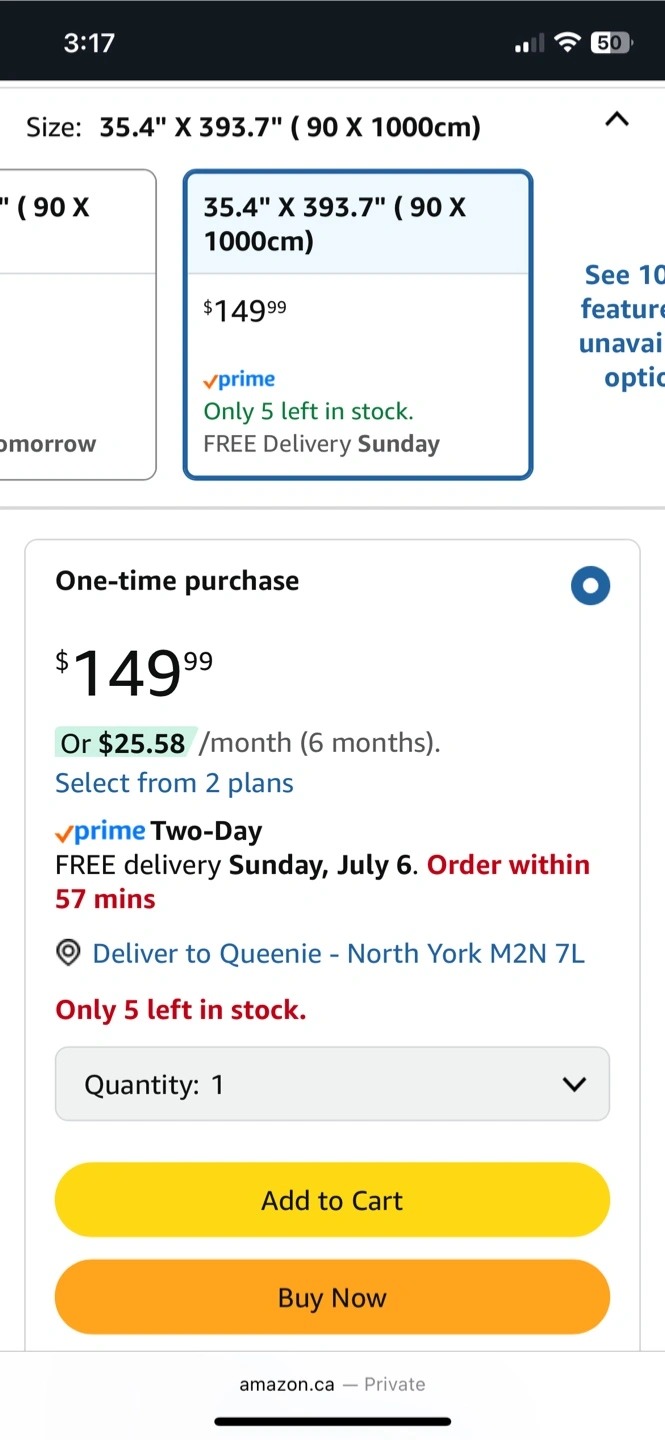Collapse the Size section chevron
The width and height of the screenshot is (665, 1440).
617,120
